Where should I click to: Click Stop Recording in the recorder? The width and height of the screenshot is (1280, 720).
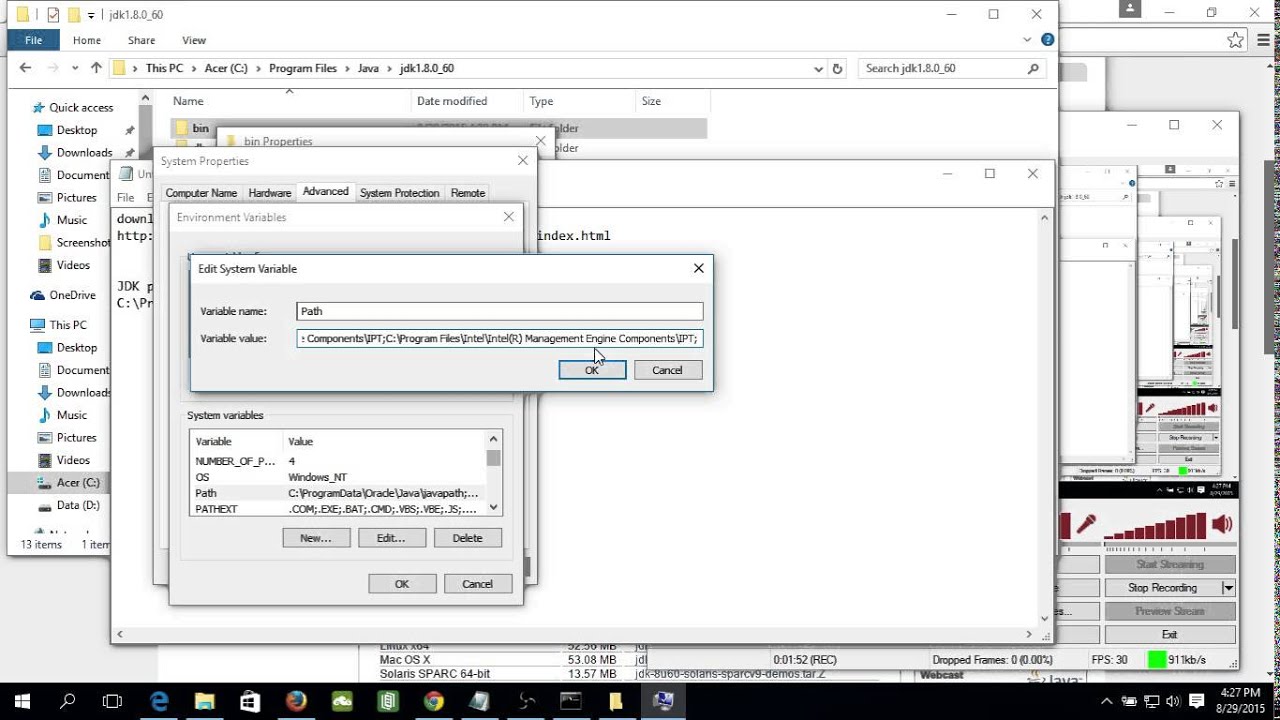click(x=1162, y=588)
